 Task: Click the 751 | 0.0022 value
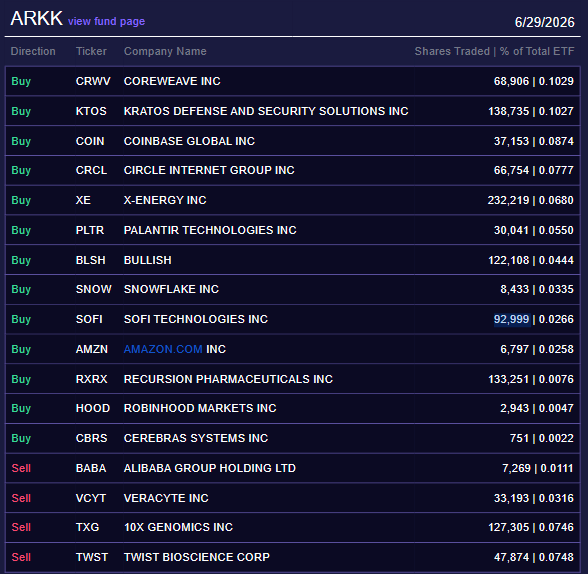[542, 438]
